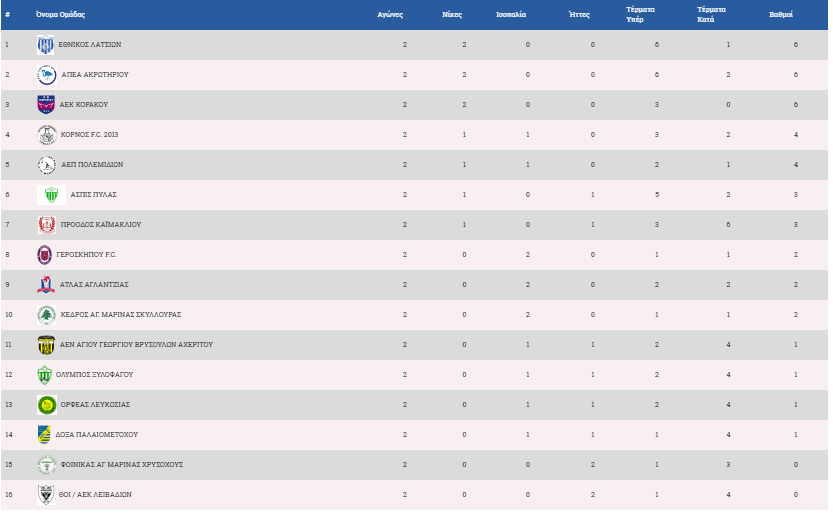Select the ΑΤΛΑΣ ΑΓΛΑΝΤΖΙΑΣ team logo

click(46, 285)
